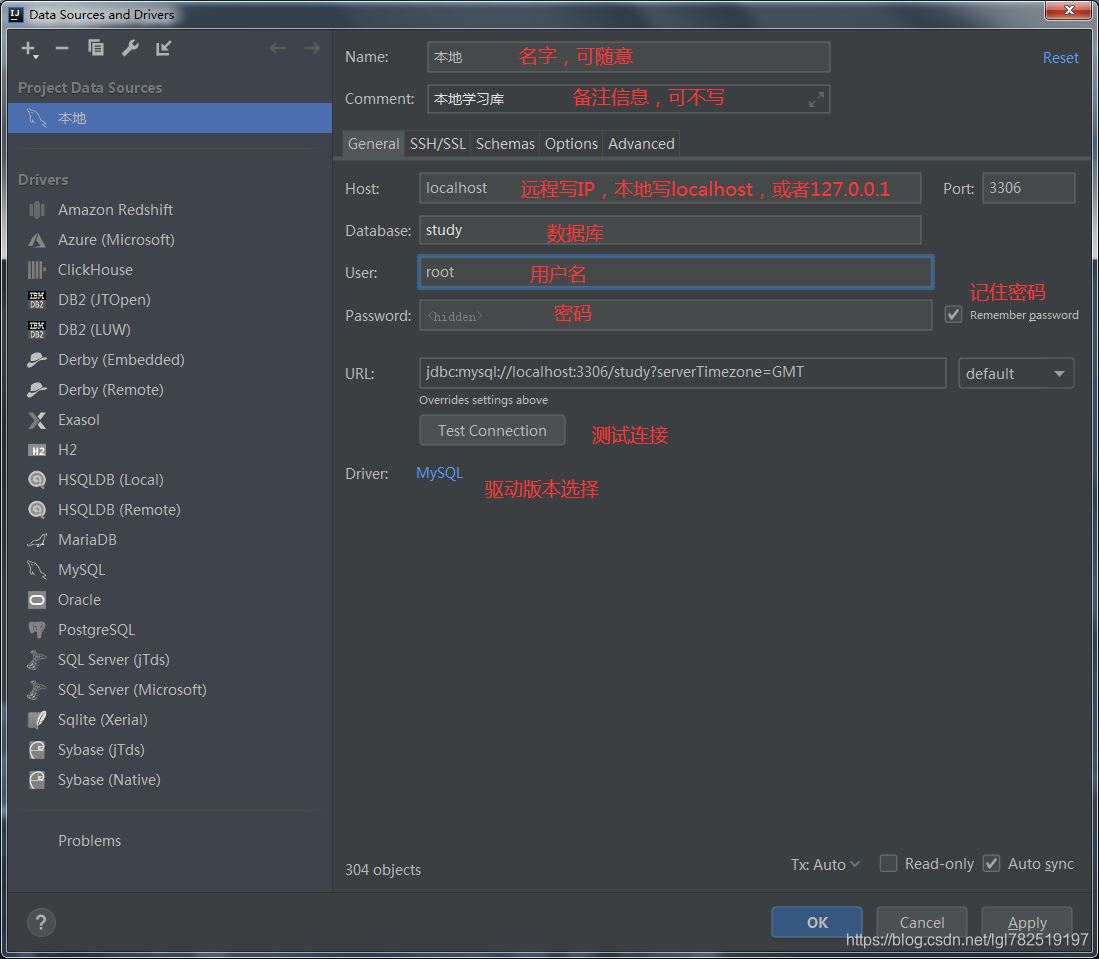Open driver settings wrench icon

pos(130,48)
